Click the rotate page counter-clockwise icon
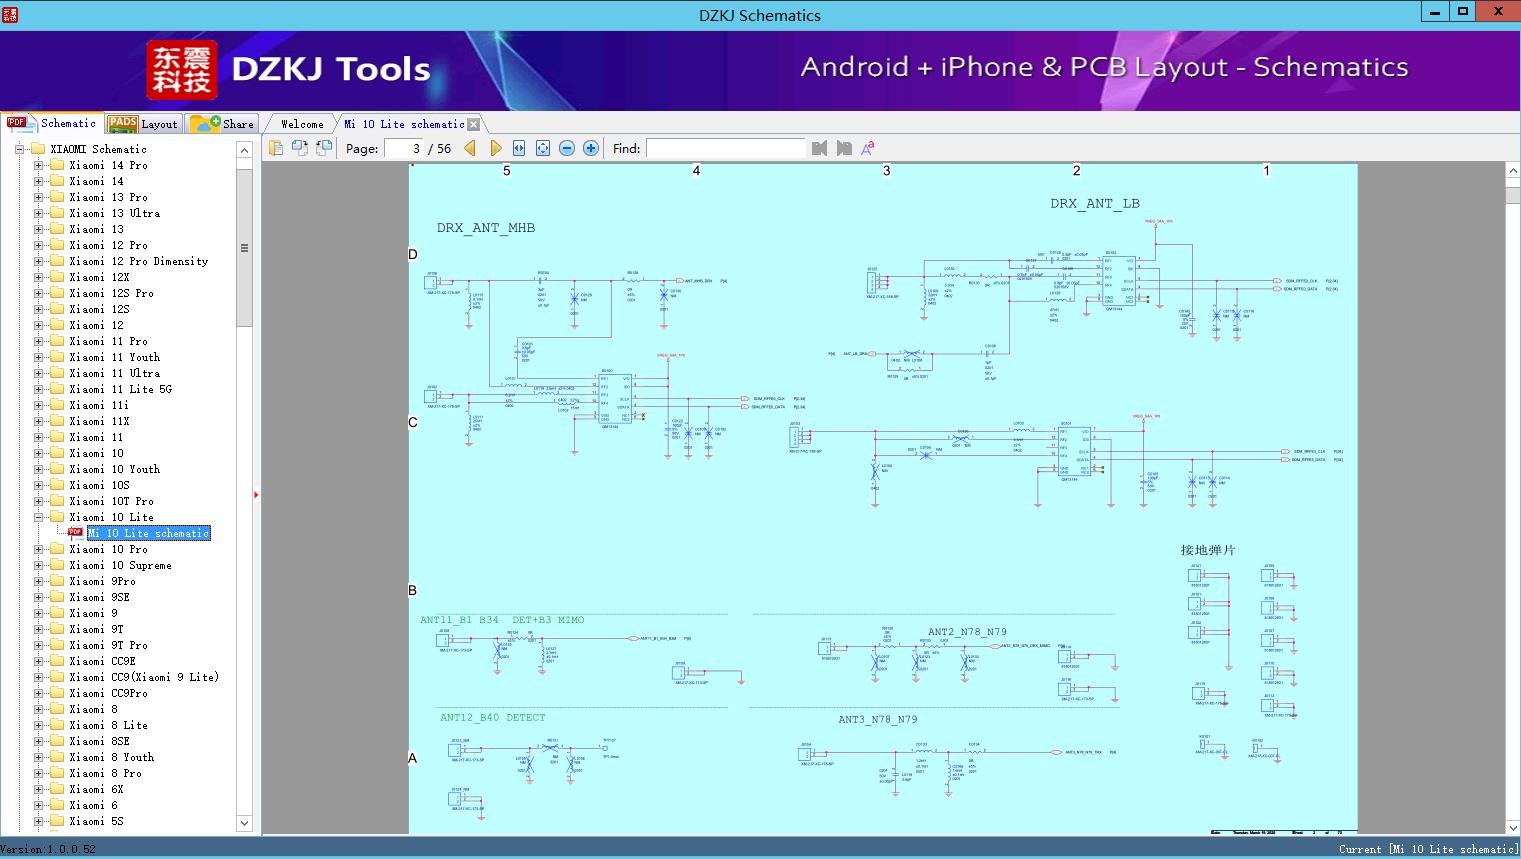The height and width of the screenshot is (859, 1521). click(x=300, y=148)
